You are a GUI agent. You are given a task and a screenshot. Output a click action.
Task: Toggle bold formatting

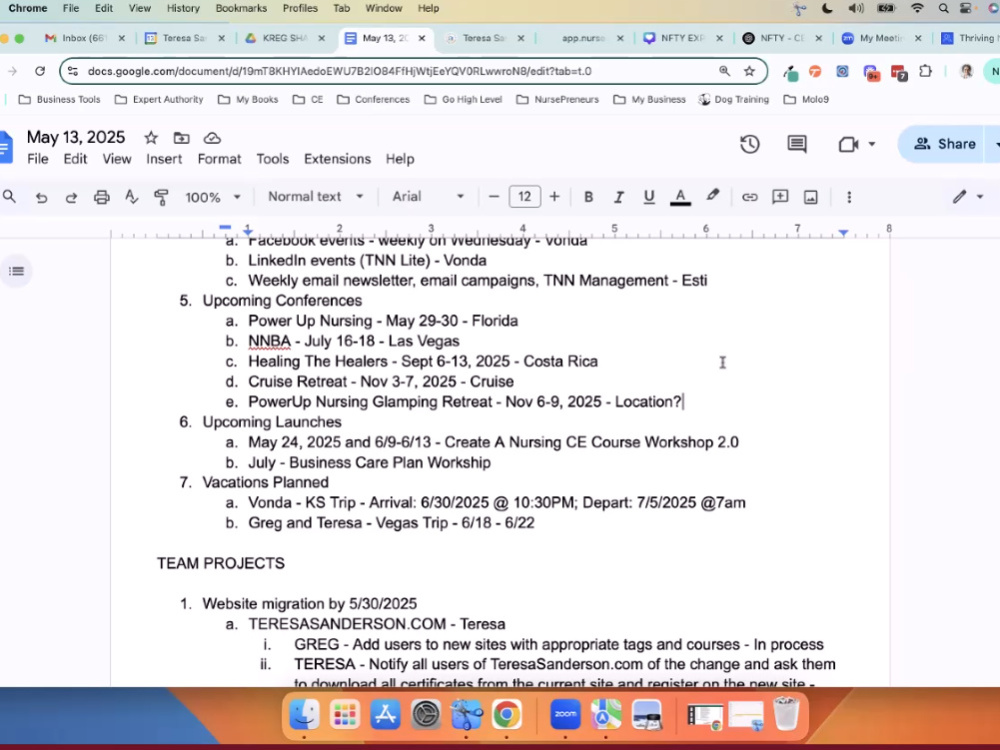coord(589,197)
